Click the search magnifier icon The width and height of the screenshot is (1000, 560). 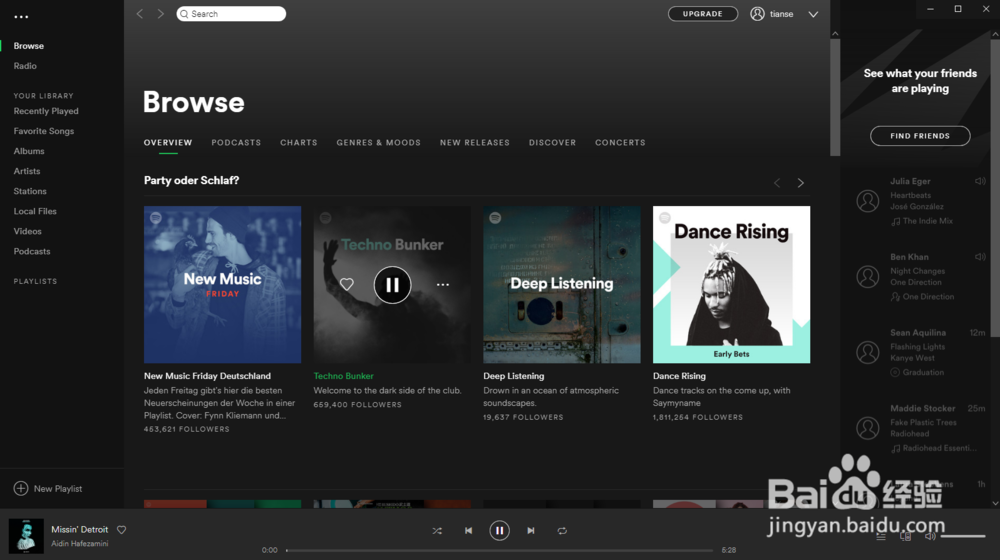tap(184, 13)
